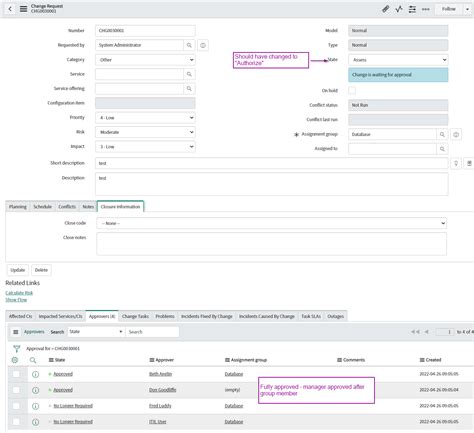Open the Close code dropdown
474x433 pixels.
pyautogui.click(x=272, y=223)
